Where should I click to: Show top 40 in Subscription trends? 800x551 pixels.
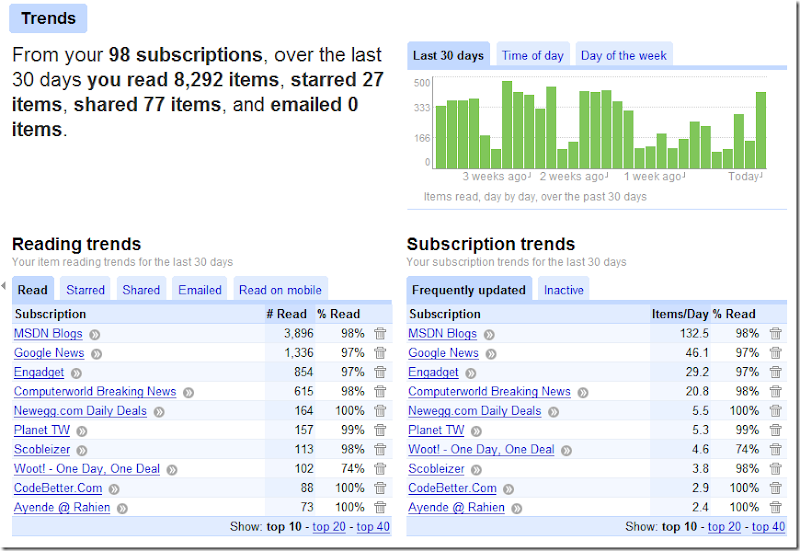pyautogui.click(x=768, y=527)
